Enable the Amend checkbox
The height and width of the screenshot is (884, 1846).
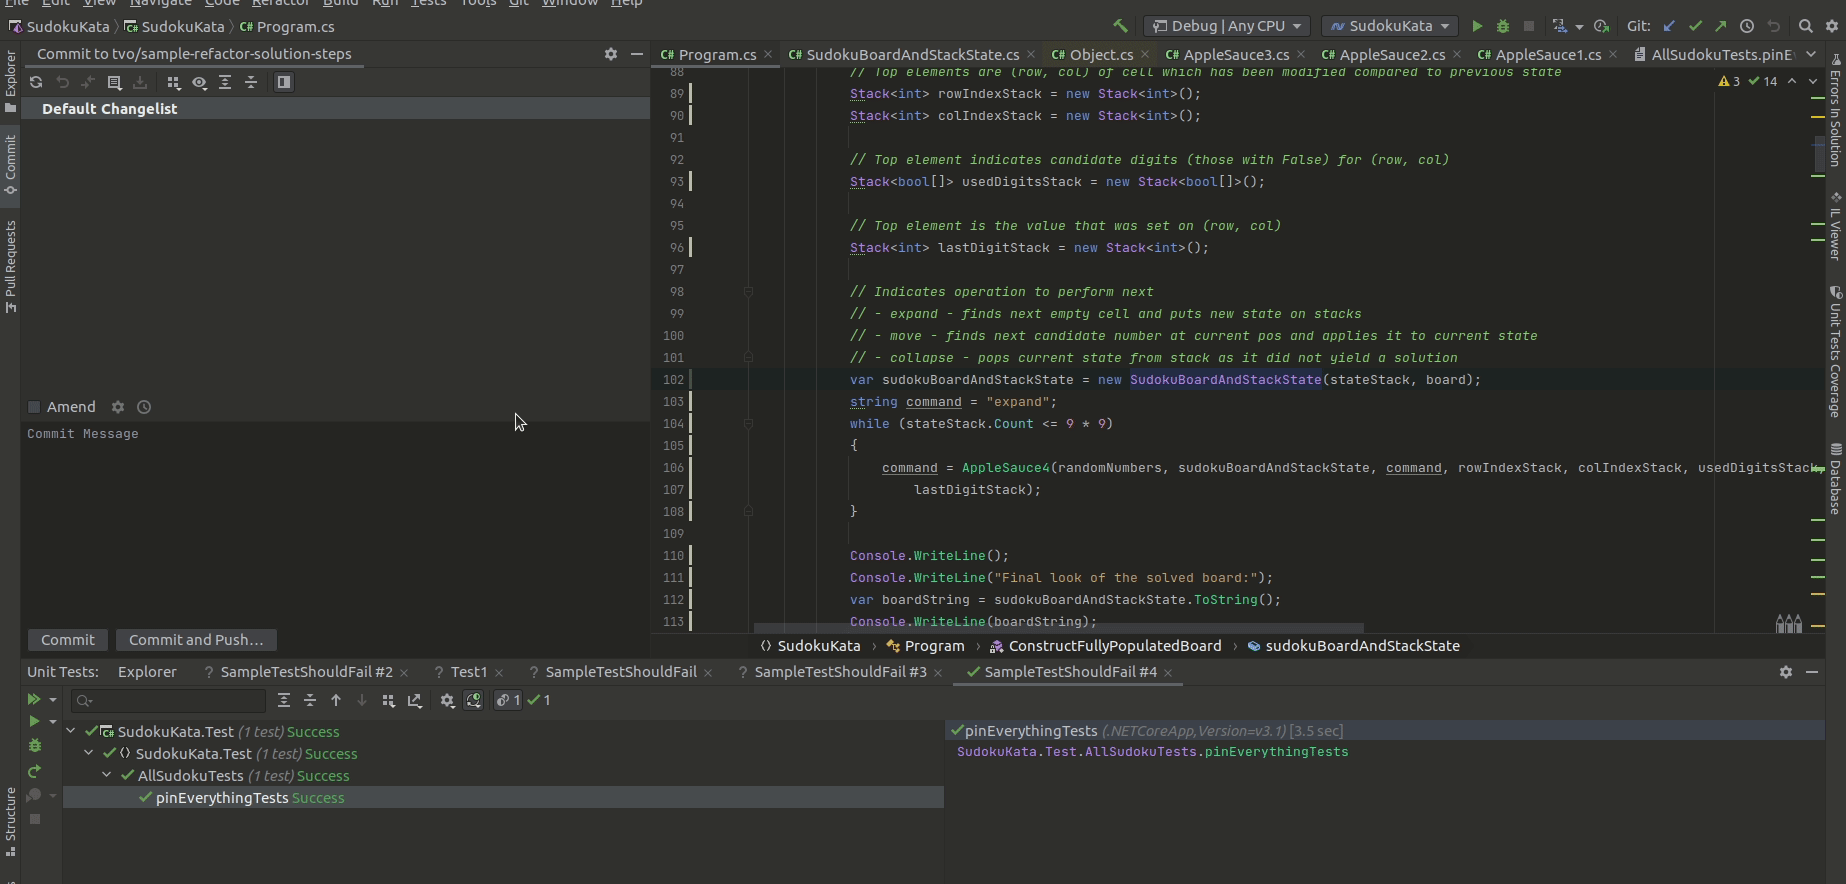point(34,407)
